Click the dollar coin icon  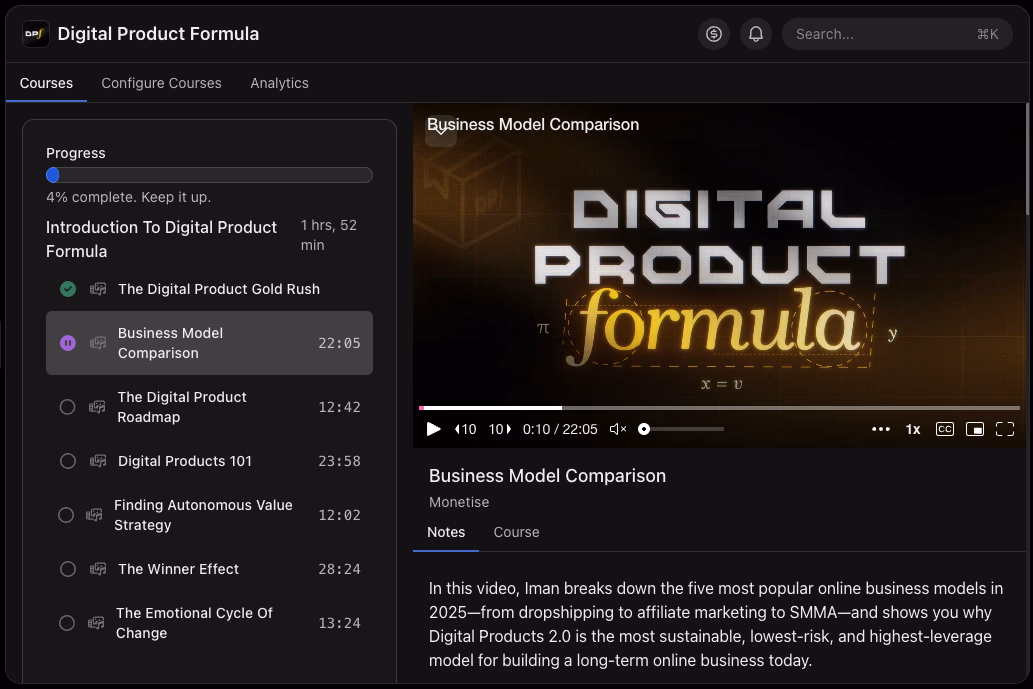(714, 34)
